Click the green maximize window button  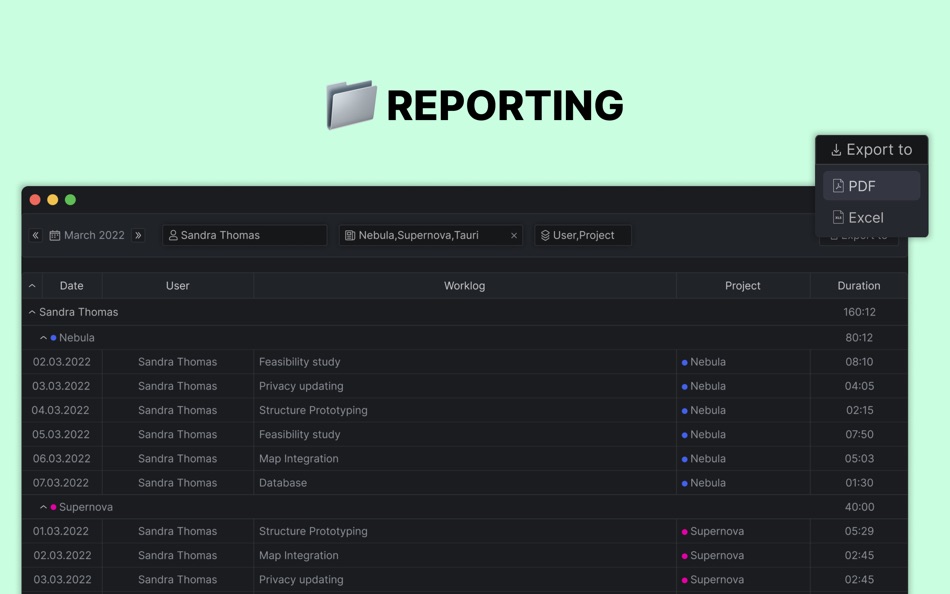point(70,200)
